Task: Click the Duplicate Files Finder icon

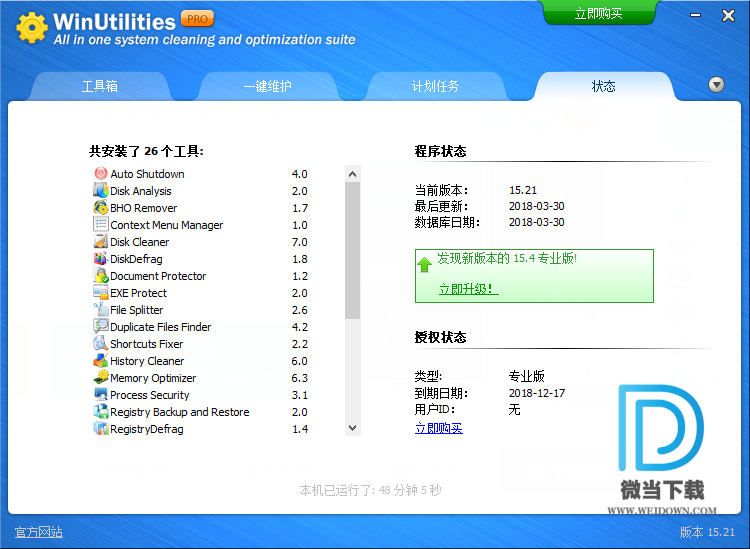Action: [100, 326]
